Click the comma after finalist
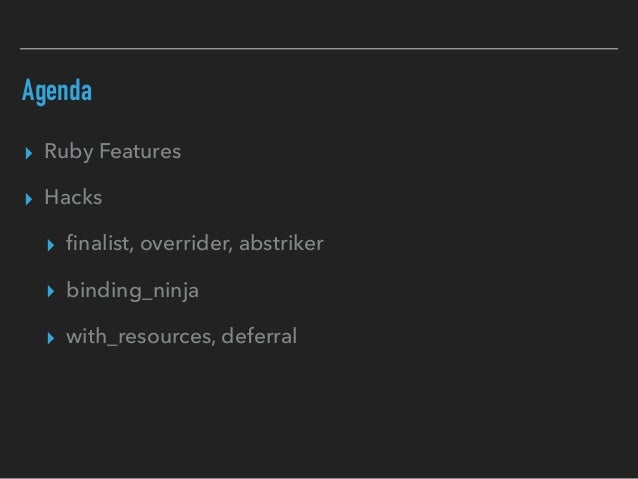 (x=131, y=250)
